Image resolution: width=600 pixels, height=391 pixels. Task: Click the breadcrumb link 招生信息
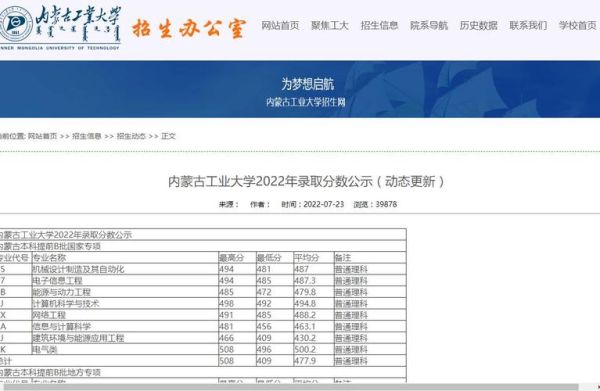coord(87,136)
